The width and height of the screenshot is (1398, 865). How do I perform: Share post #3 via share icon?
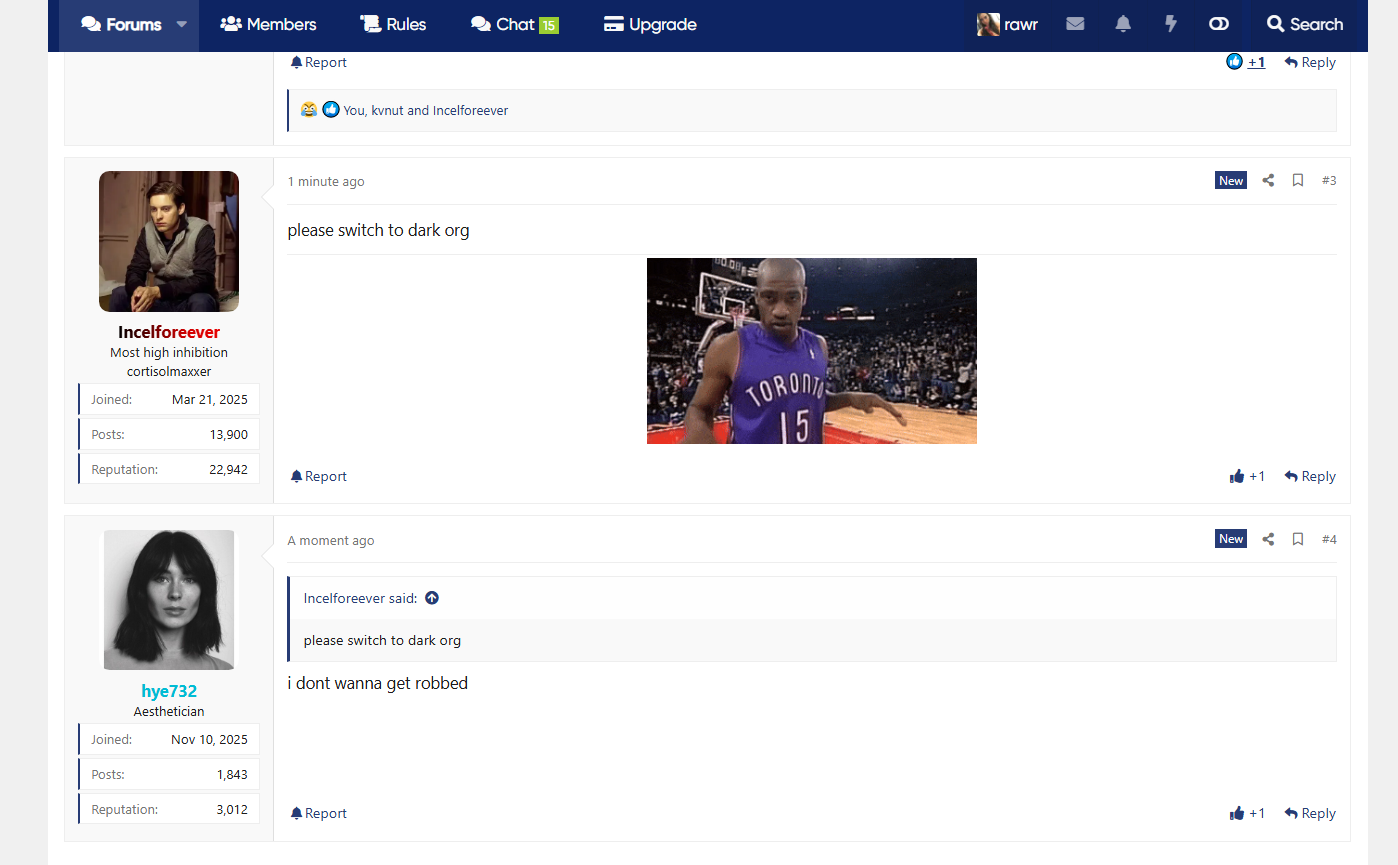coord(1268,180)
